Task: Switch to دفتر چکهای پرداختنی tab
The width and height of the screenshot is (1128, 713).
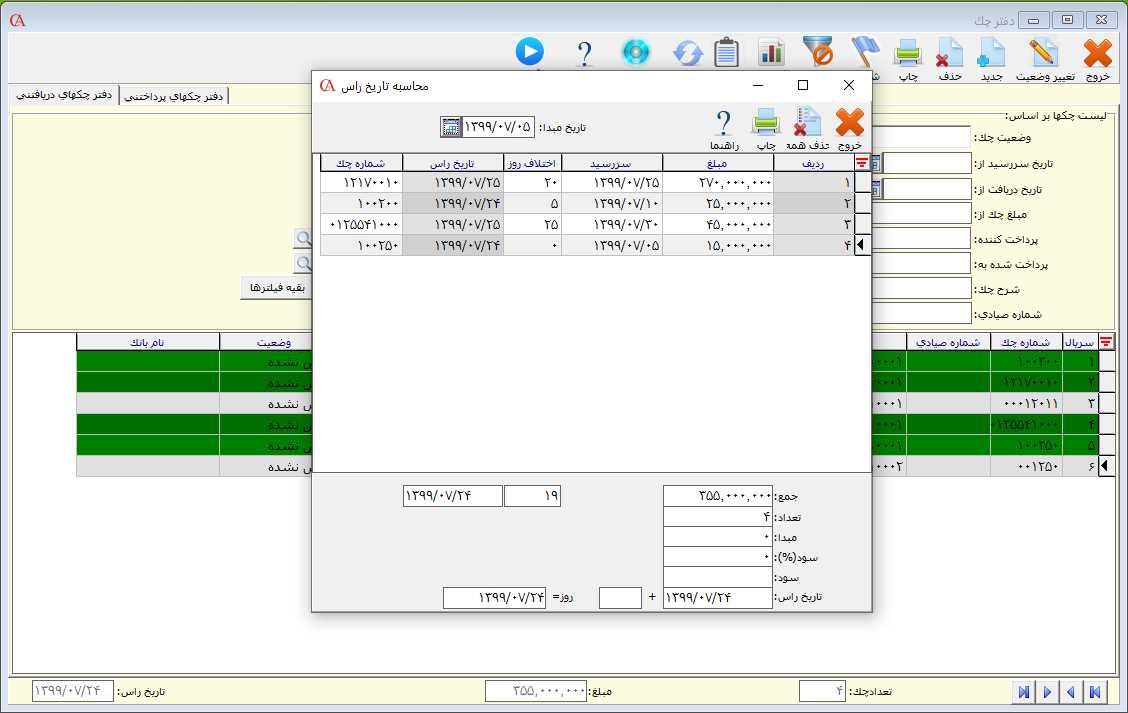Action: pos(174,95)
